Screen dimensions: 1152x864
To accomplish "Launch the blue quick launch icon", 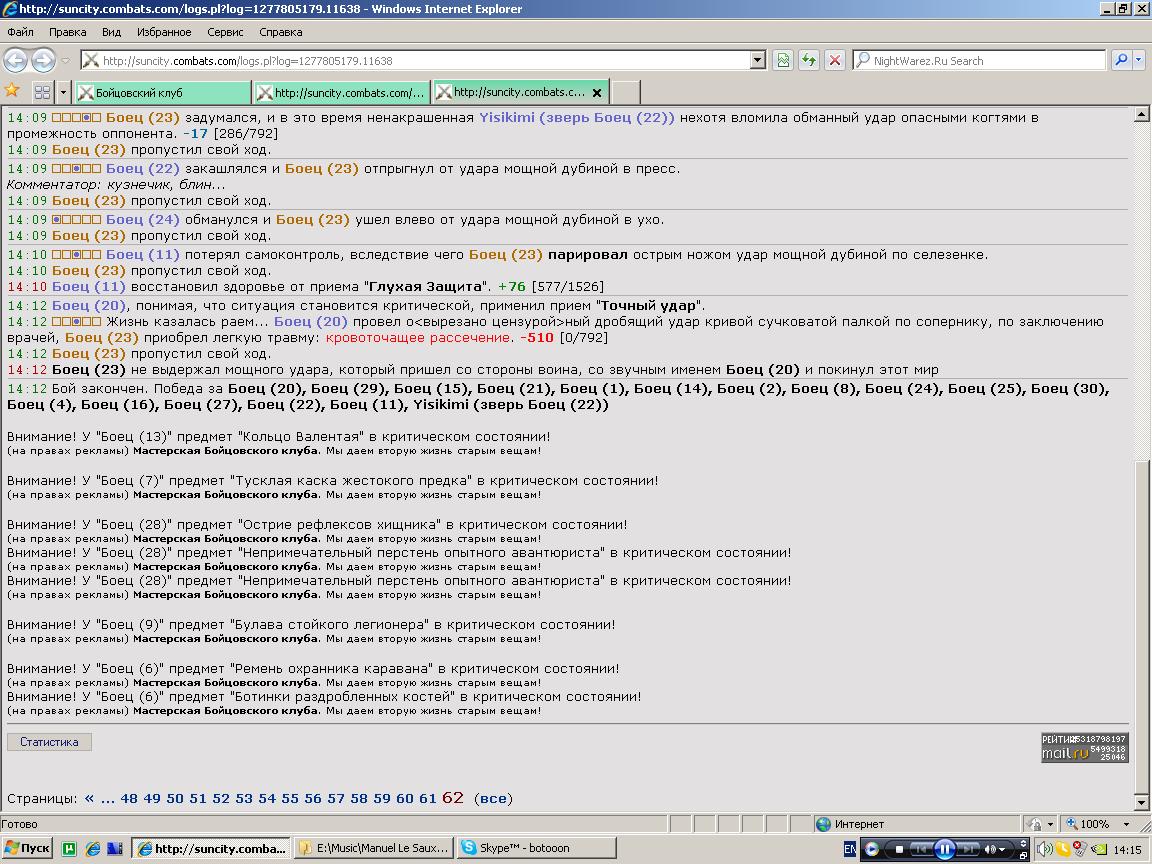I will (x=115, y=849).
